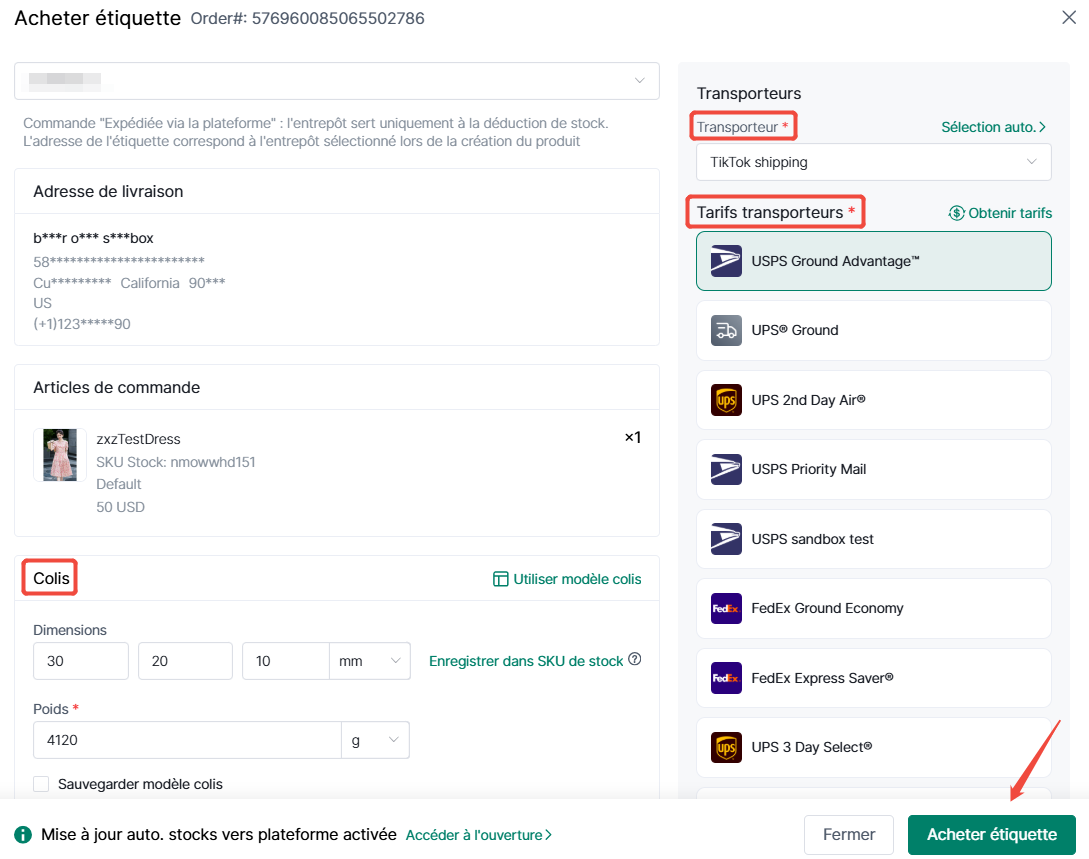
Task: Click the UPS 3 Day Select logo
Action: (x=726, y=747)
